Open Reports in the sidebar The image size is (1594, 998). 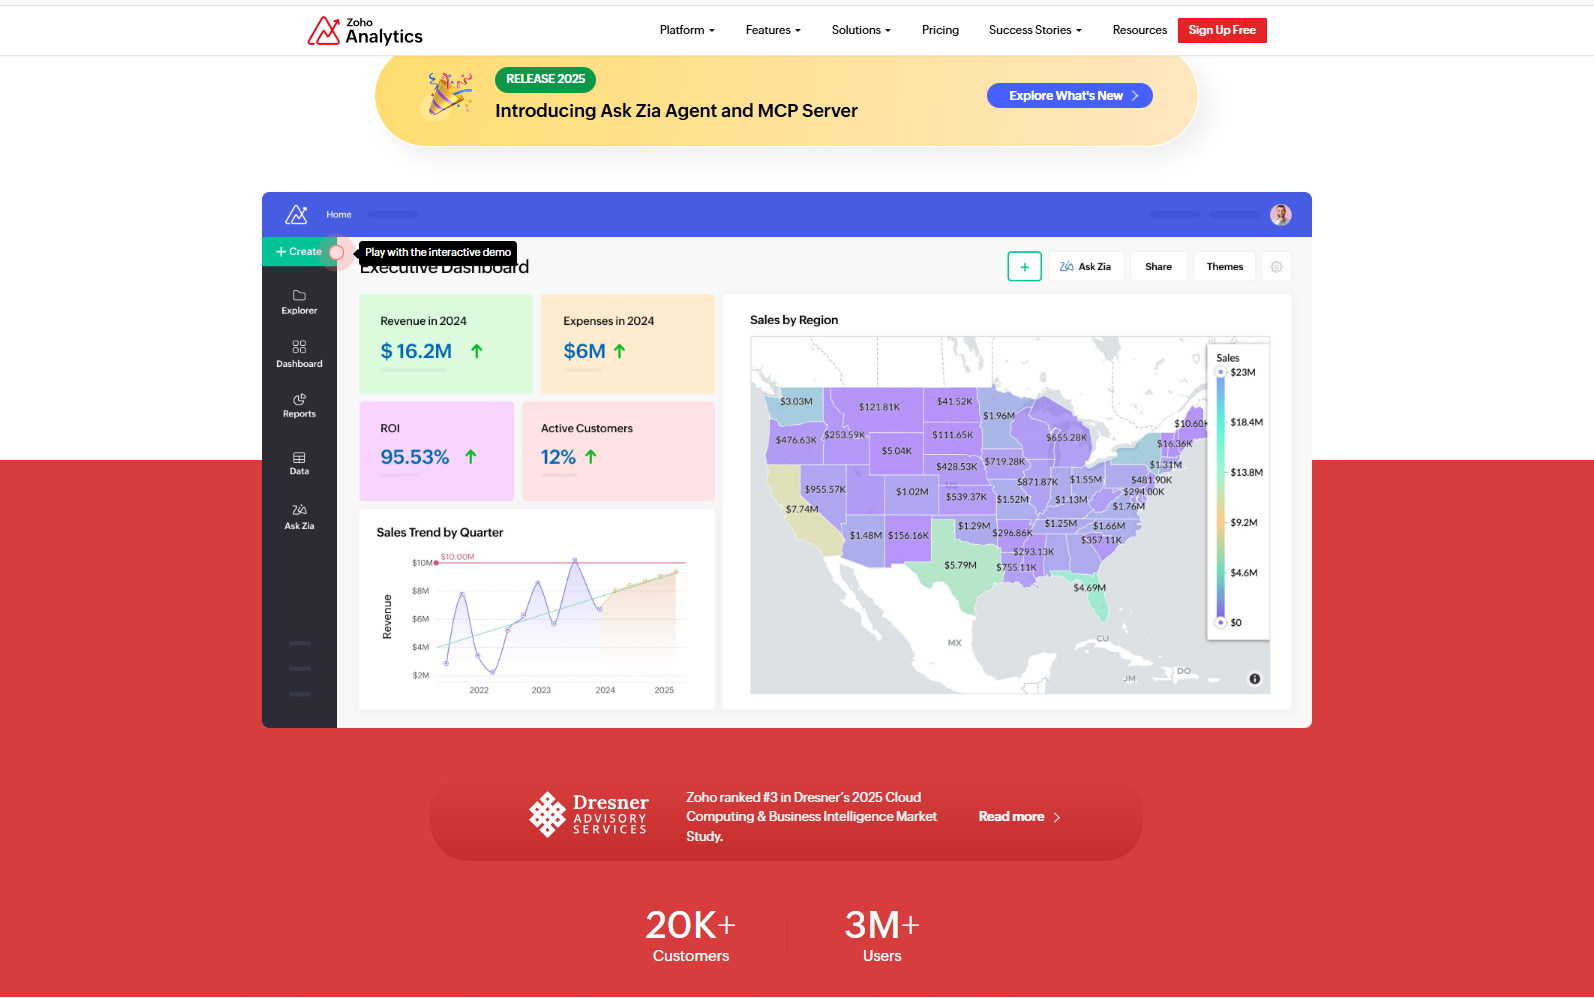pos(299,406)
